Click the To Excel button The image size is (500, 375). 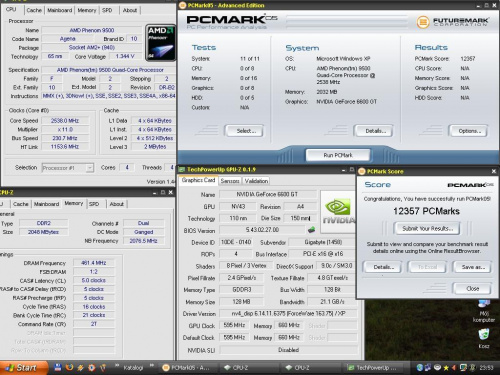pos(427,267)
